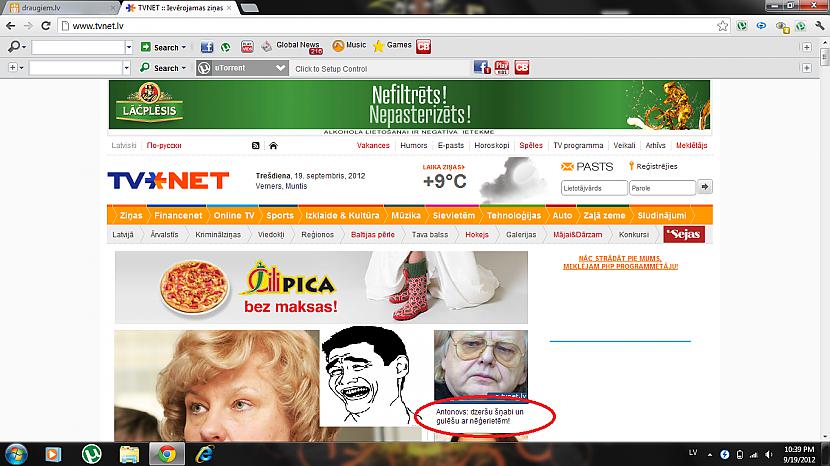The height and width of the screenshot is (466, 830).
Task: Open TV programma link
Action: pos(578,145)
